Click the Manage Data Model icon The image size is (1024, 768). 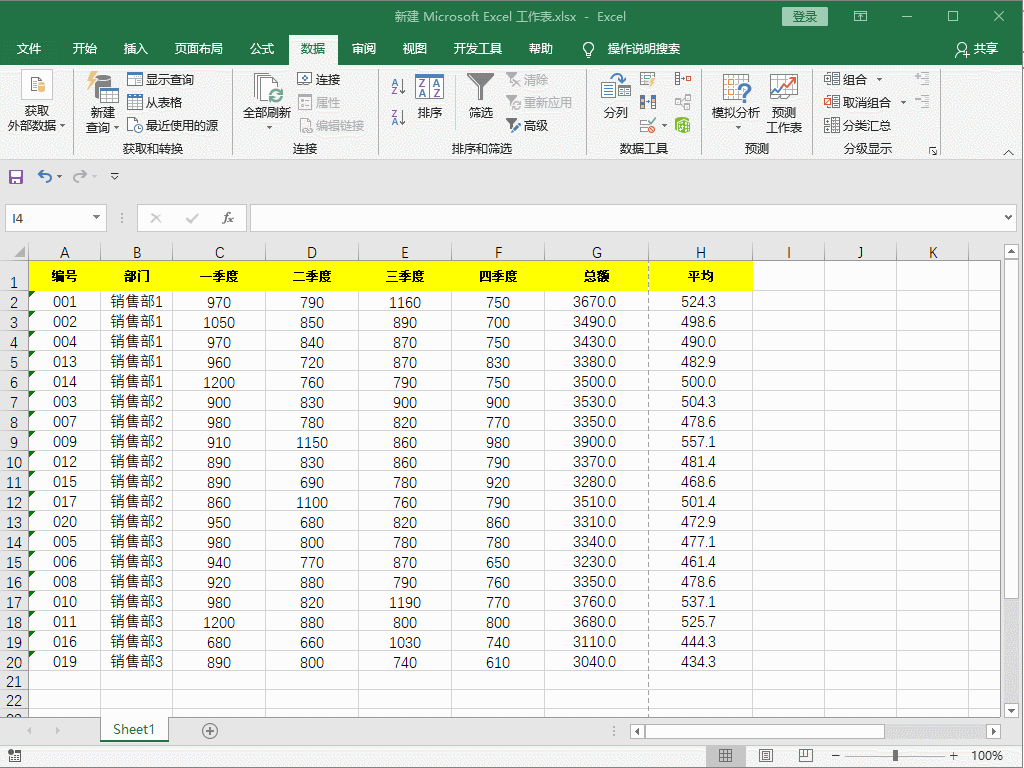683,125
